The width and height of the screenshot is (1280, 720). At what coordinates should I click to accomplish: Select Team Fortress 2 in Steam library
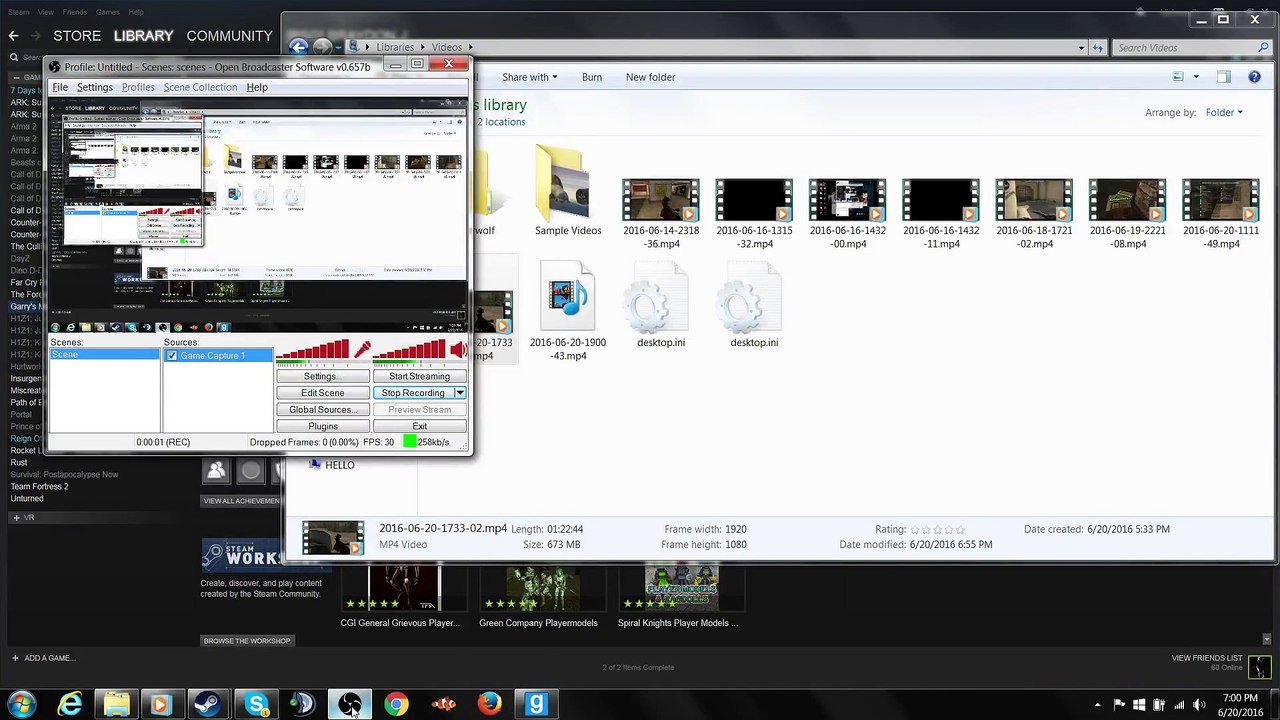point(40,487)
